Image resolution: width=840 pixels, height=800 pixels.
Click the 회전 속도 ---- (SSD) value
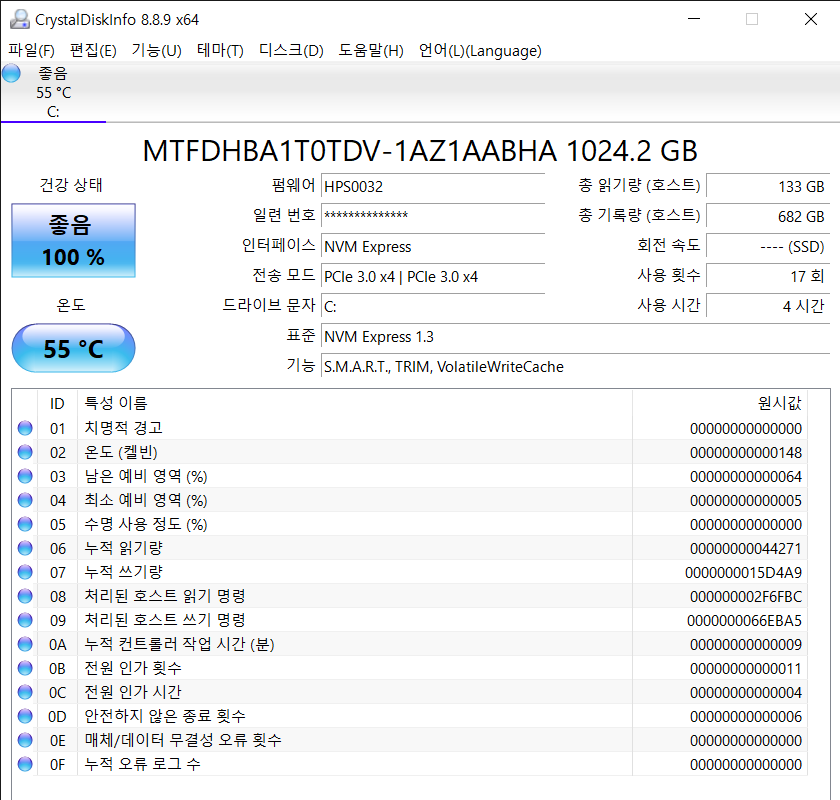(768, 246)
